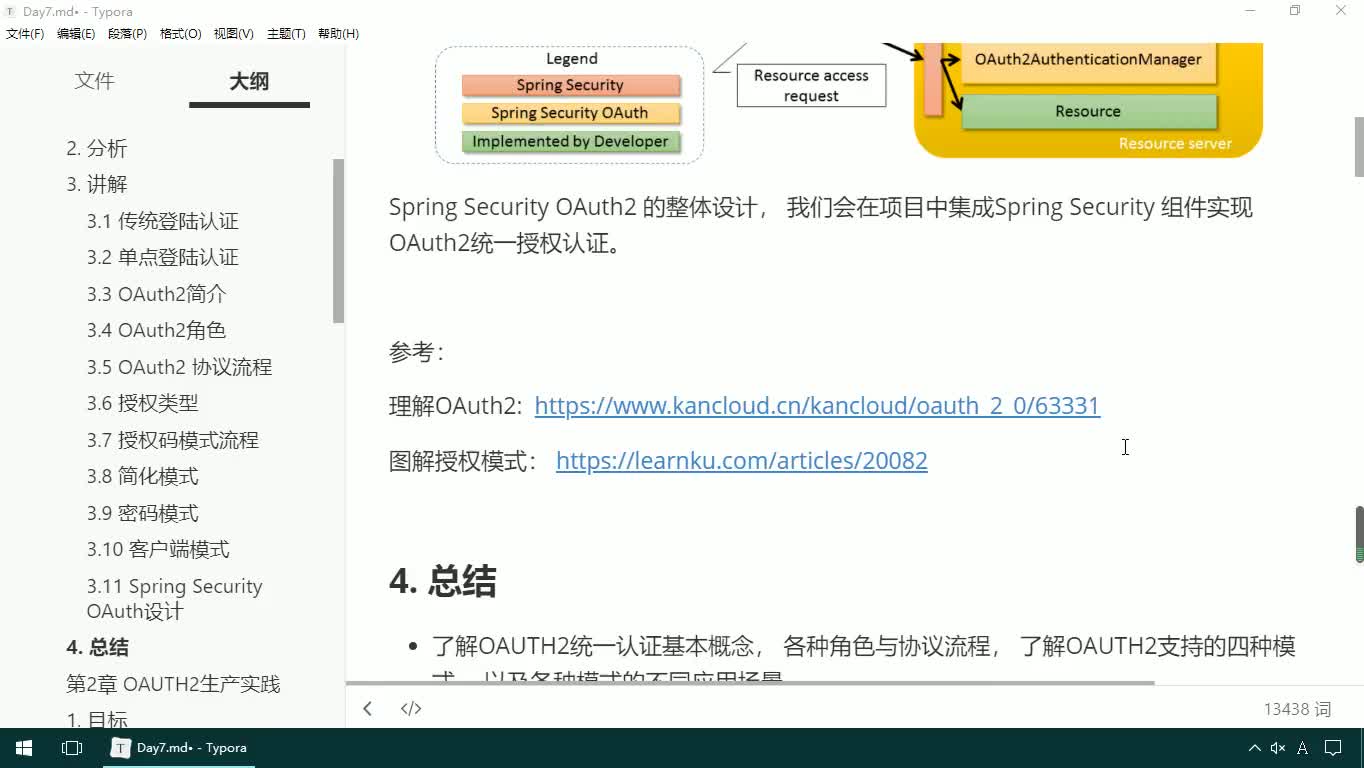
Task: Click the 参考: paragraph text
Action: (x=416, y=352)
